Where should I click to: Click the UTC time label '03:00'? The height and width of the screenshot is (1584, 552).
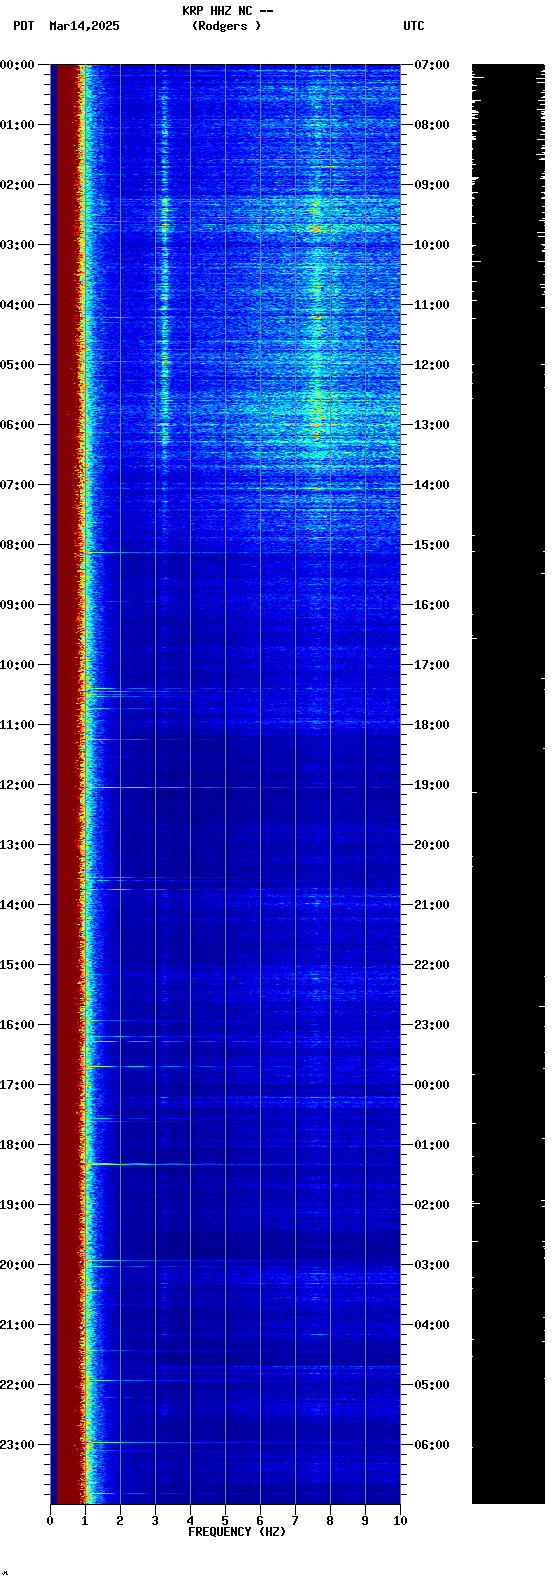[432, 1265]
